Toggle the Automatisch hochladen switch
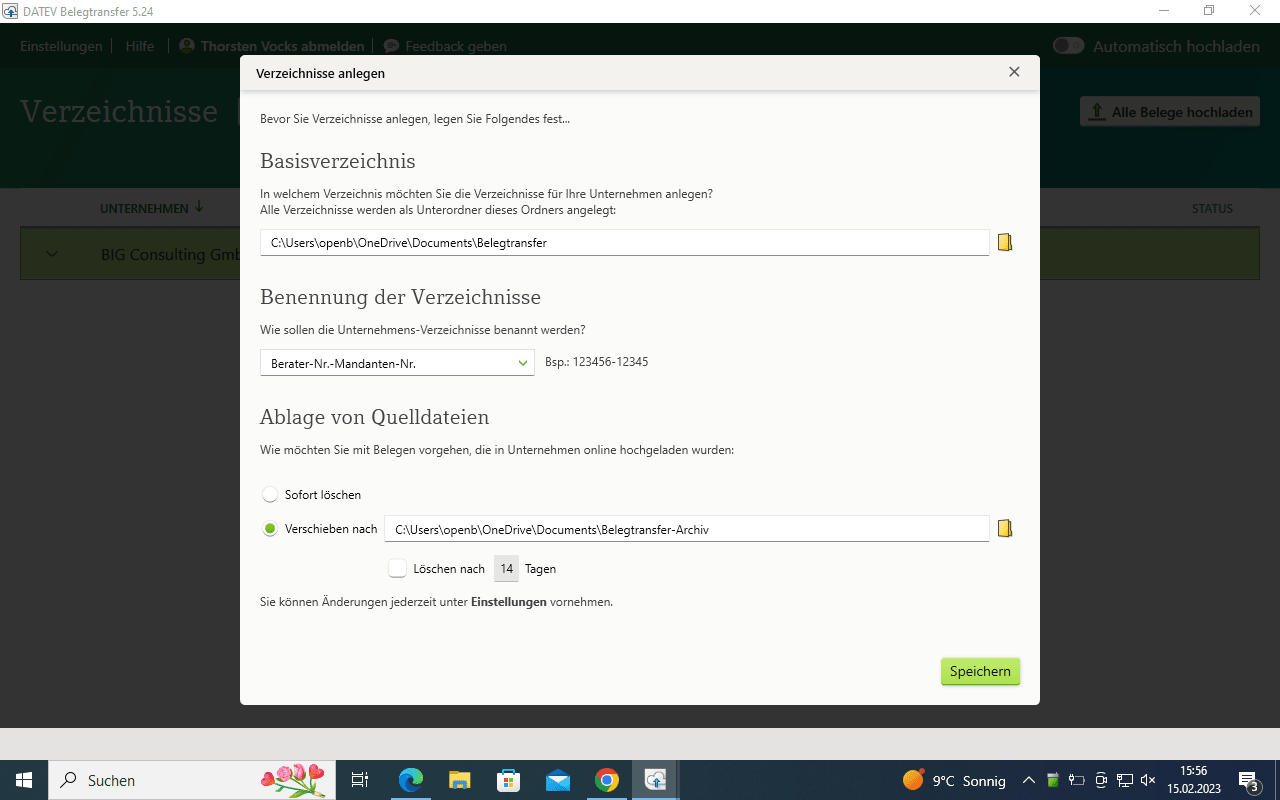The width and height of the screenshot is (1280, 800). 1068,46
